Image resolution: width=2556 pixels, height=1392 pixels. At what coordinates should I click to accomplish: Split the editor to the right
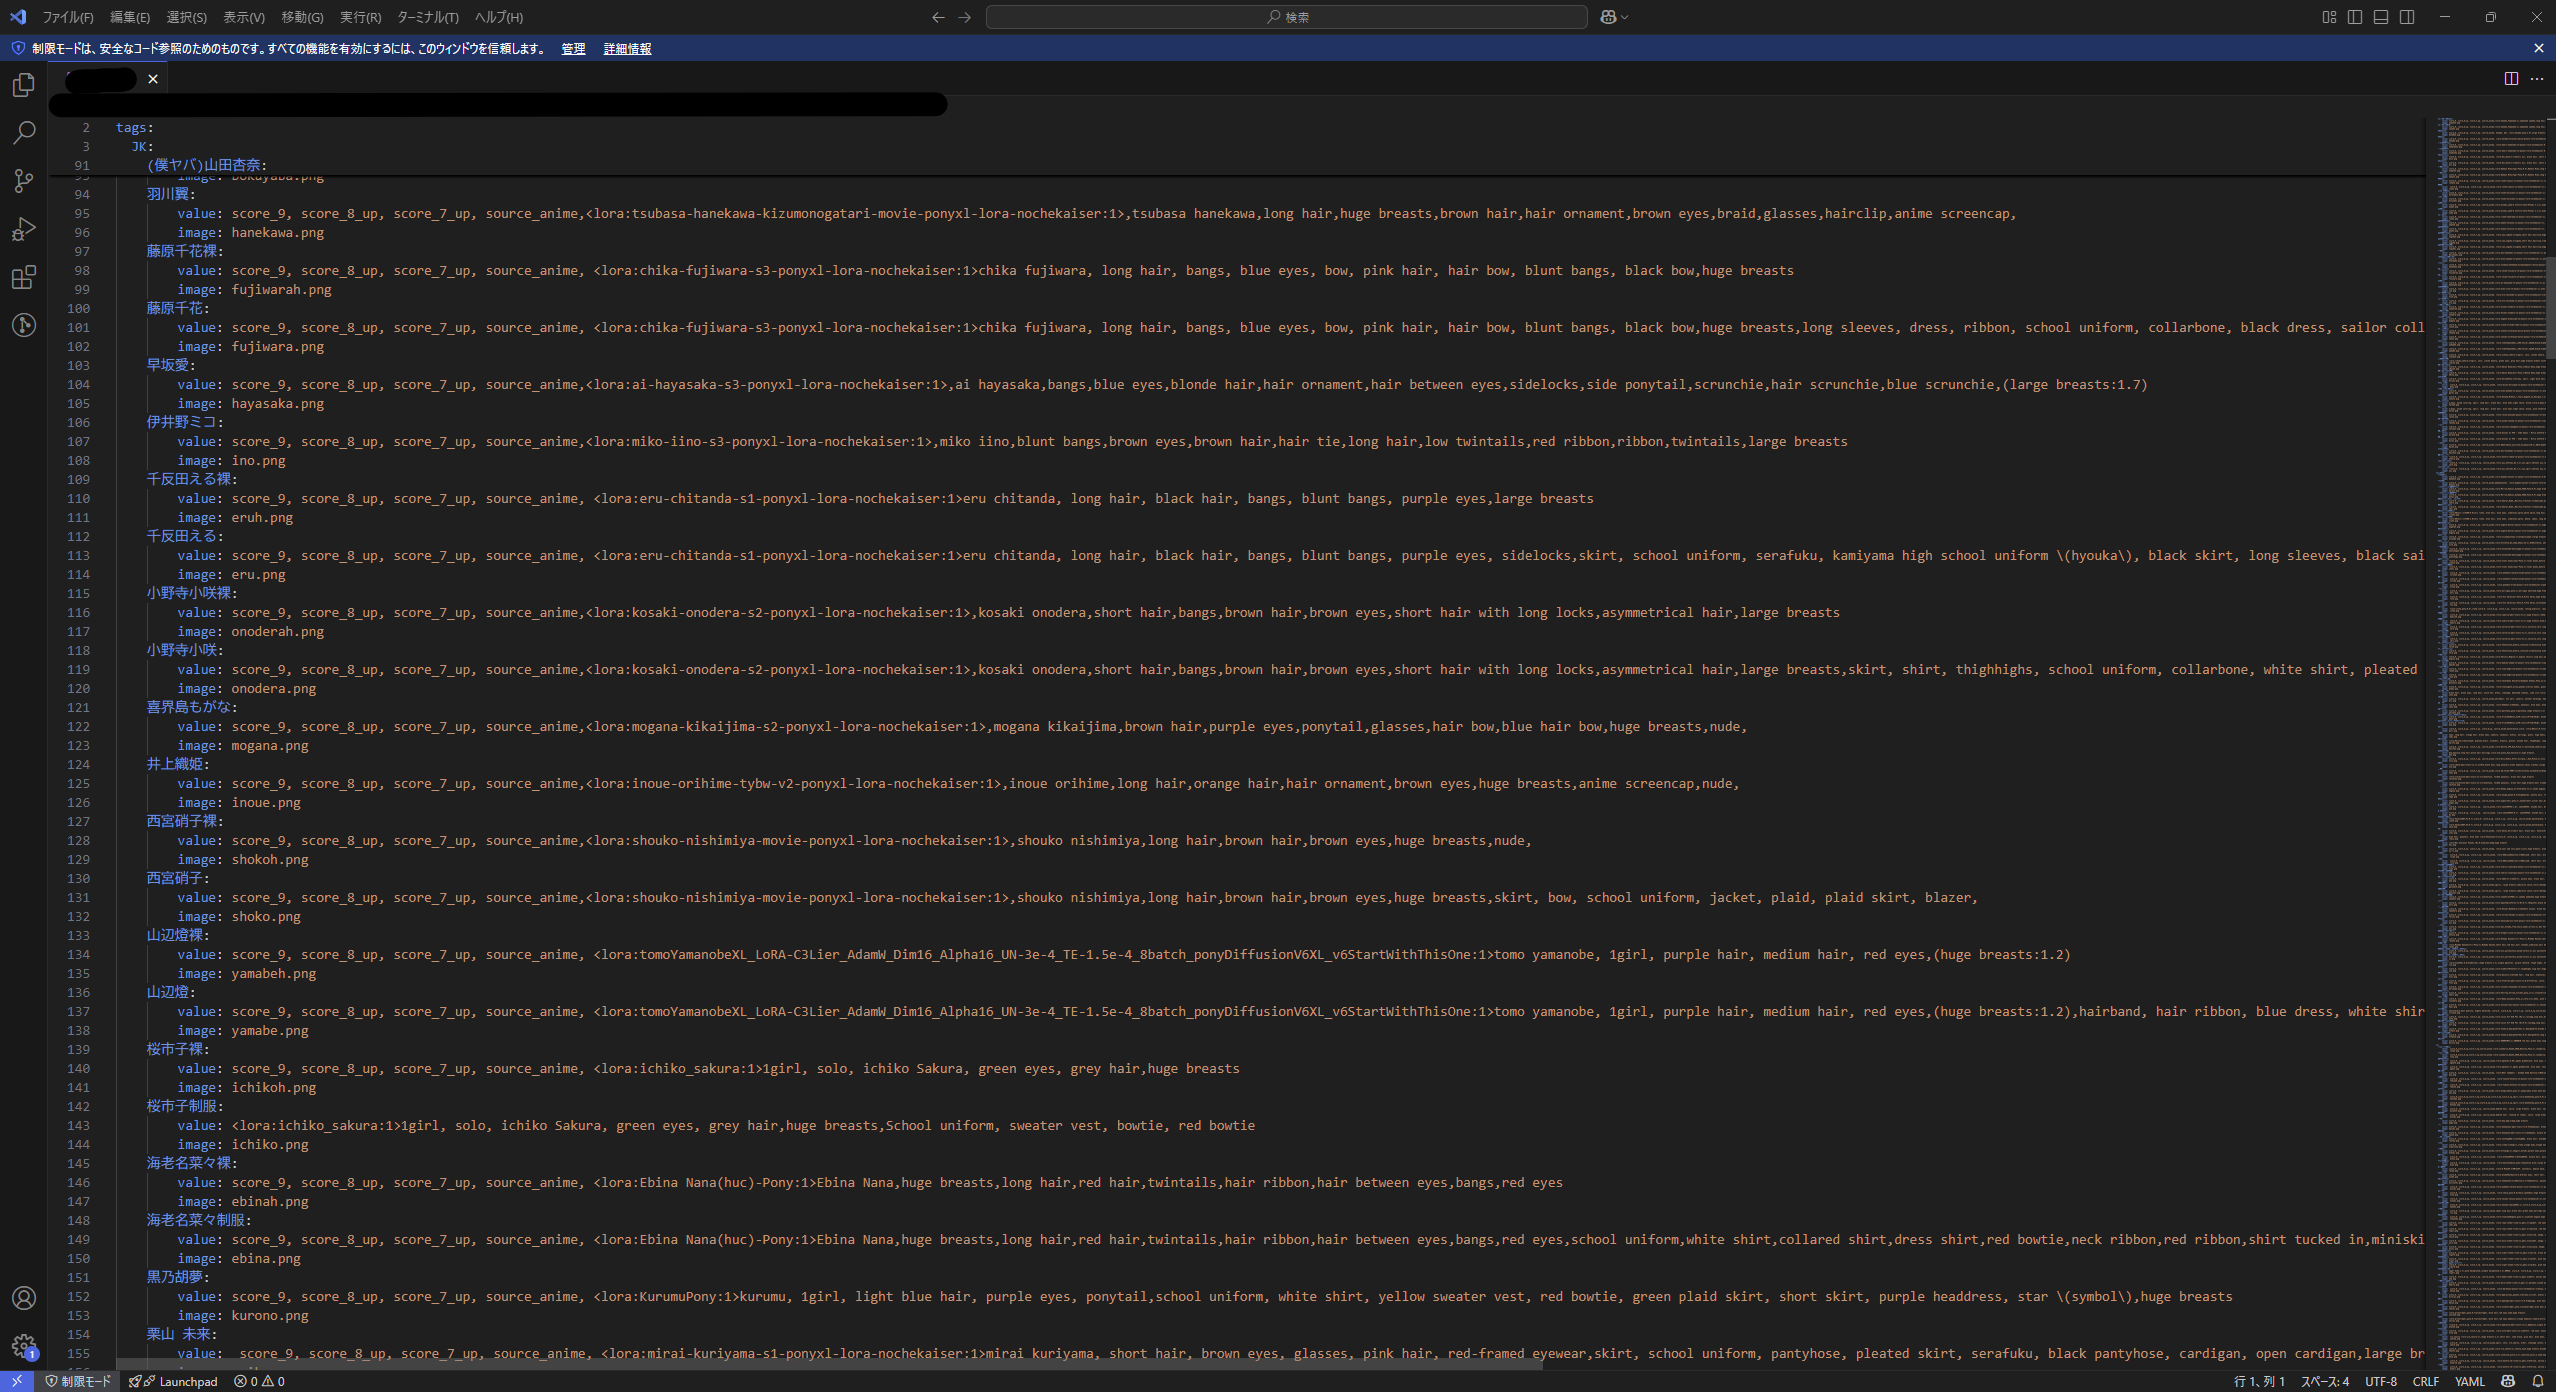click(2511, 79)
